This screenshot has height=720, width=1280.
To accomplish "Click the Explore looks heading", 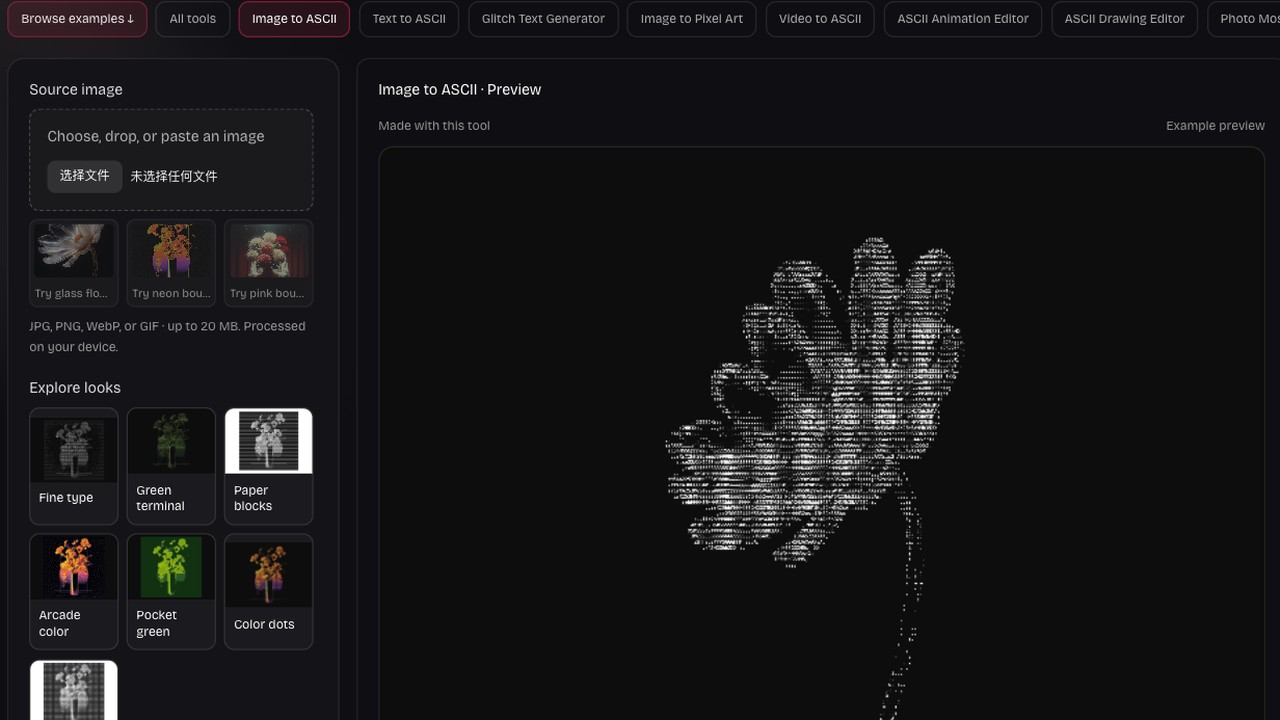I will click(x=75, y=388).
